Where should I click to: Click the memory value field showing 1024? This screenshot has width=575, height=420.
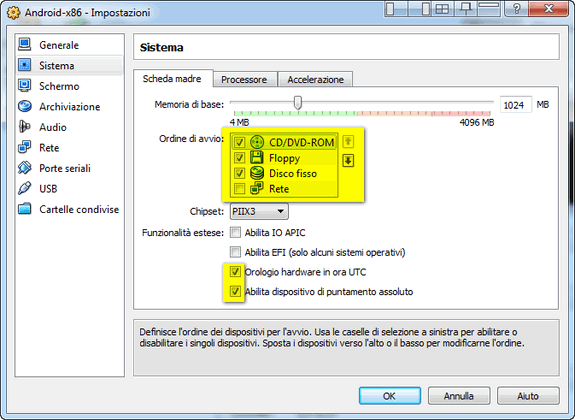pyautogui.click(x=515, y=105)
